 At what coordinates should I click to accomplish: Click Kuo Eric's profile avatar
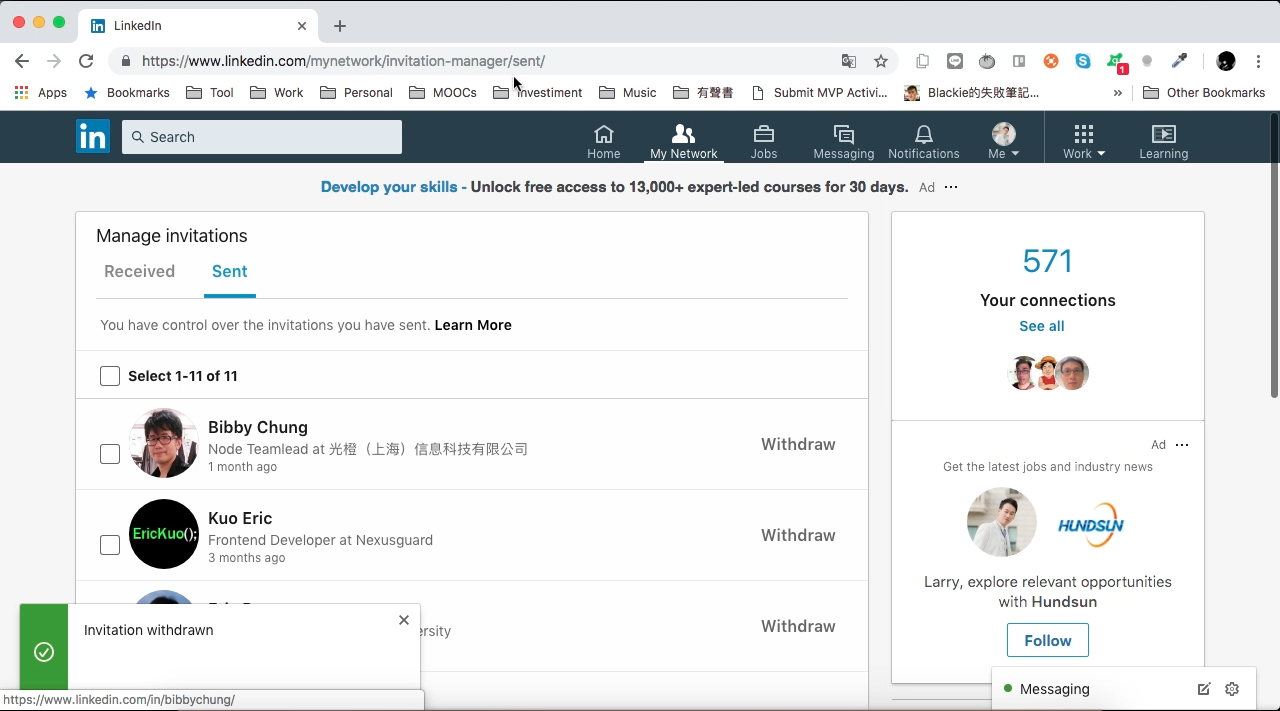(x=164, y=534)
